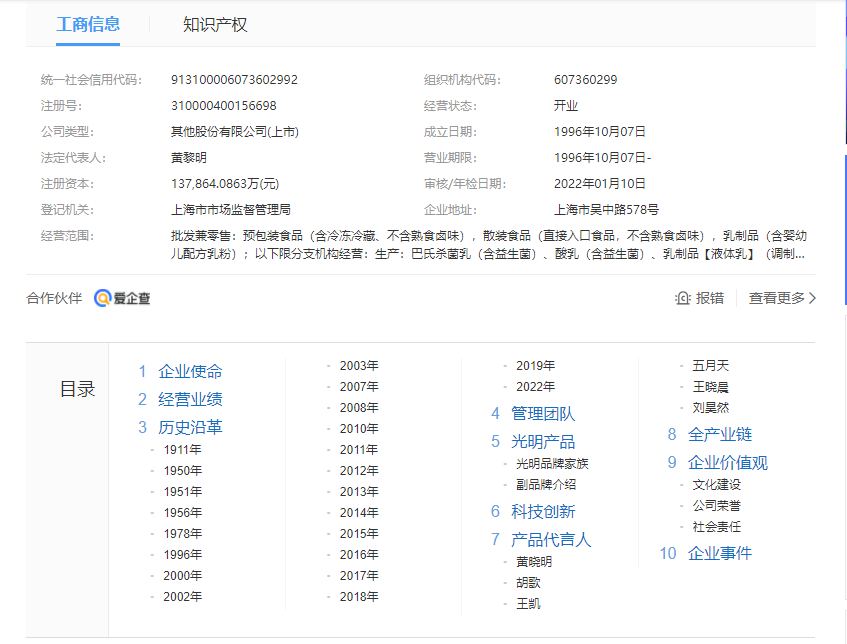Open the 王凯 entry
The width and height of the screenshot is (847, 644).
click(x=528, y=604)
